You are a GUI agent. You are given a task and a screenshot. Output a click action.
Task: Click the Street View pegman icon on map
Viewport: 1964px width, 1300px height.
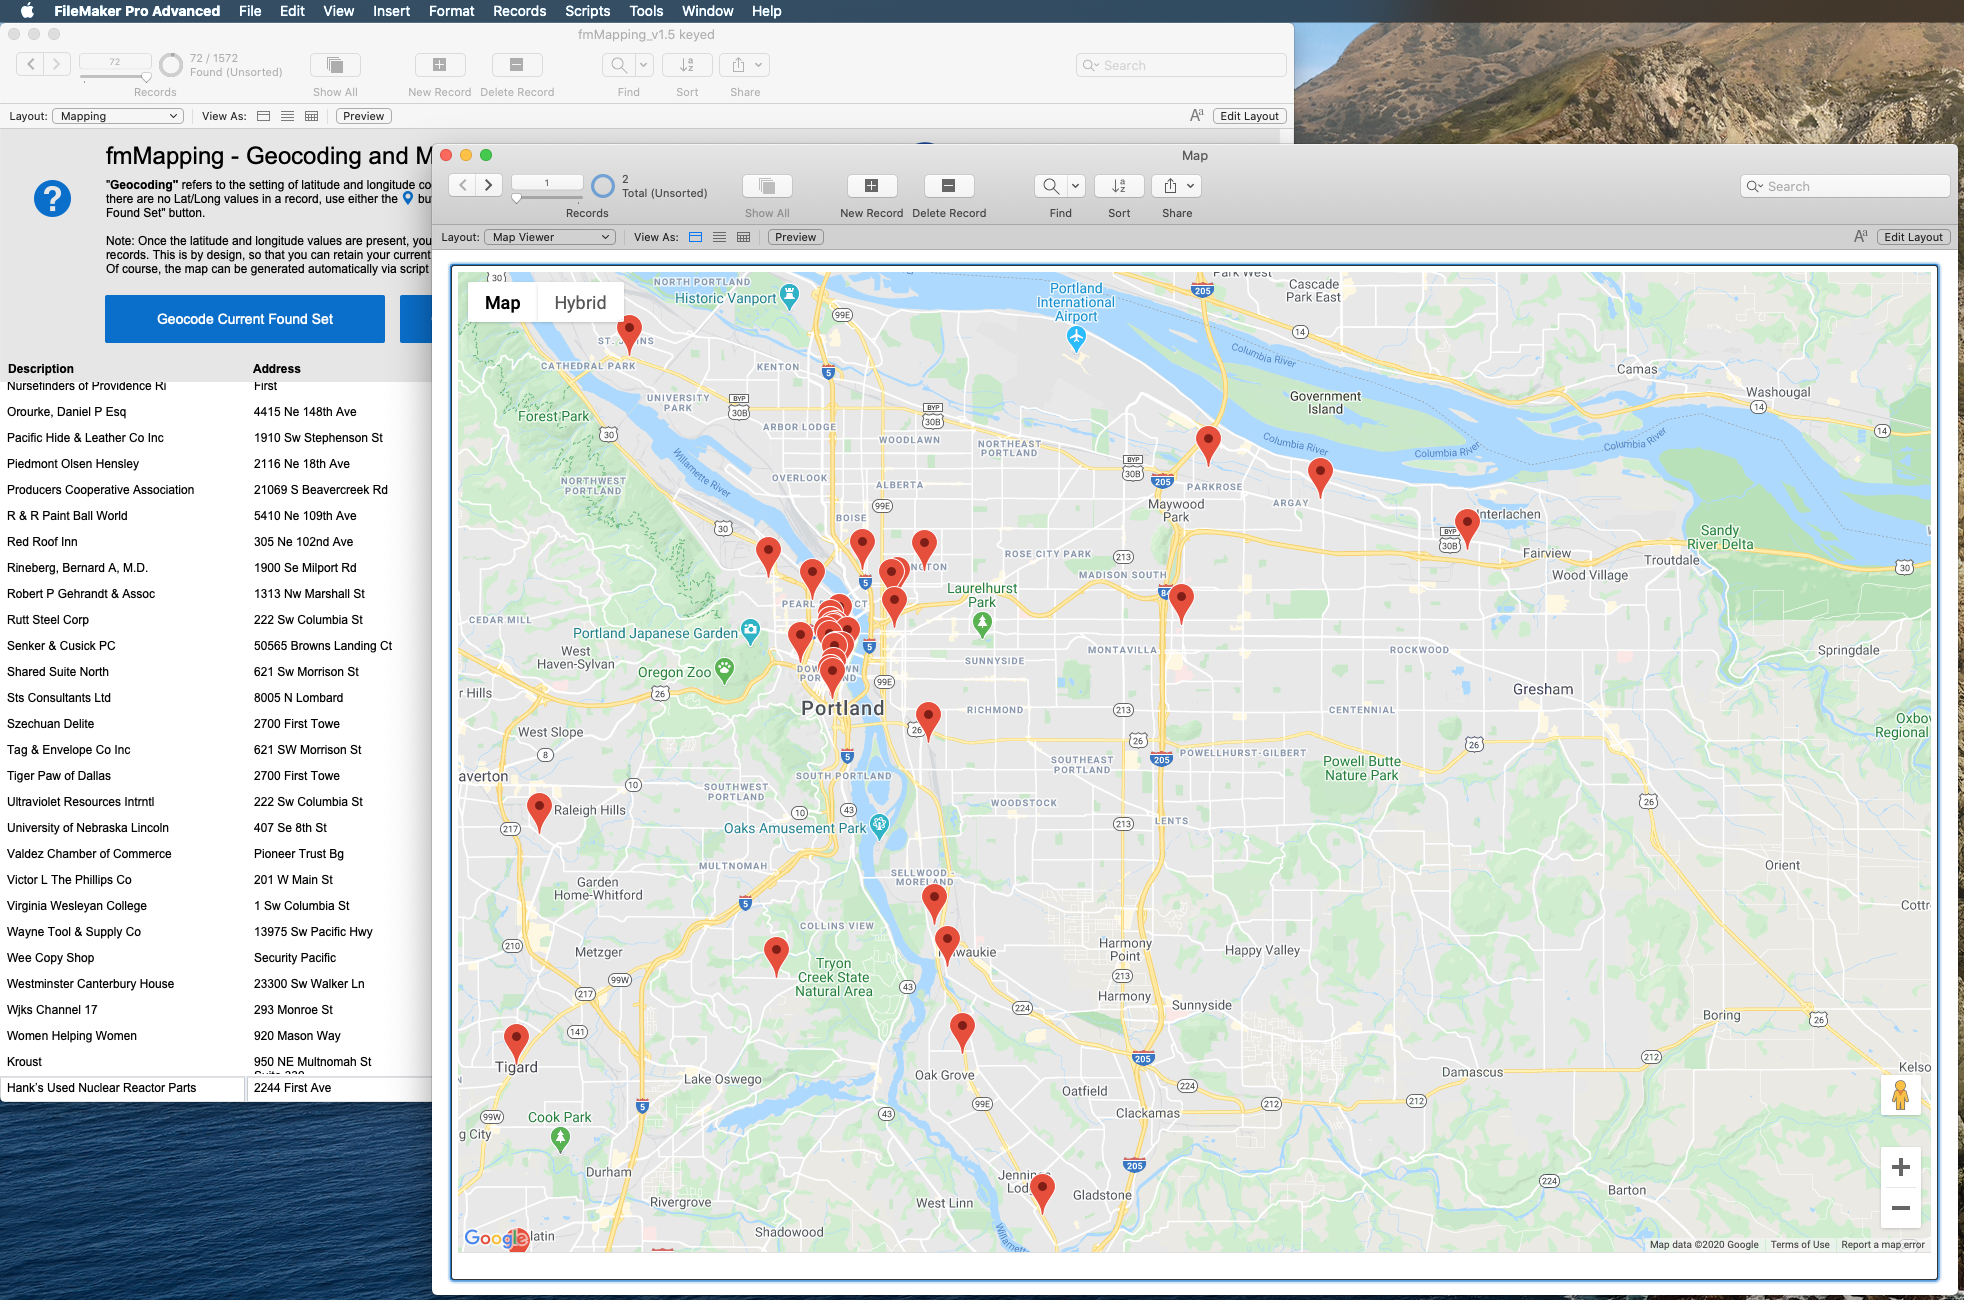tap(1901, 1095)
